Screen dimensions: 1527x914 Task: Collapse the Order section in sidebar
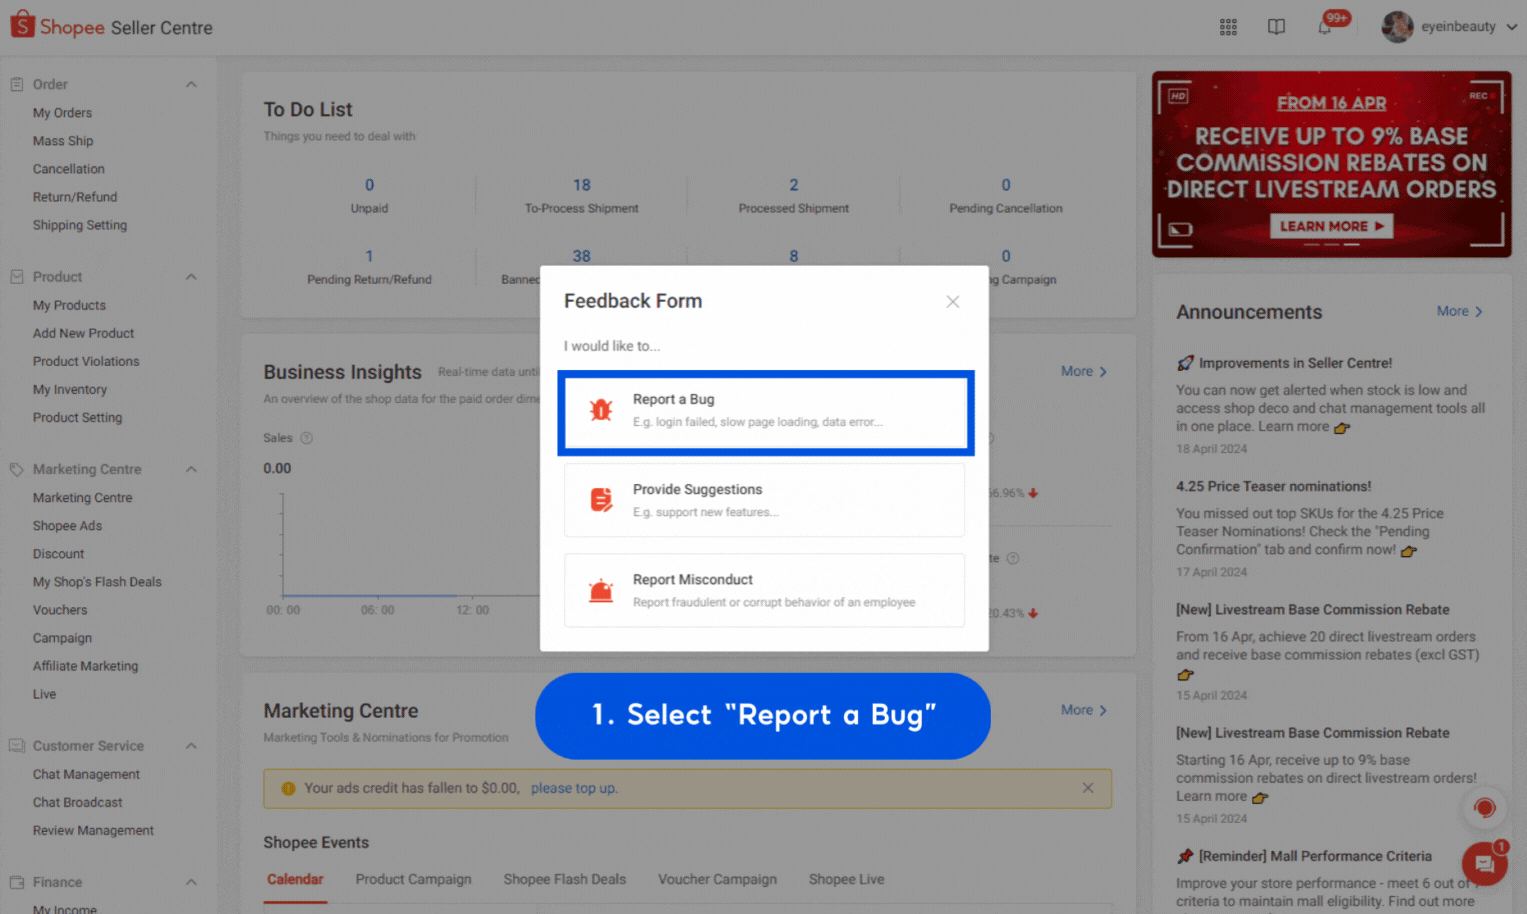click(x=190, y=84)
